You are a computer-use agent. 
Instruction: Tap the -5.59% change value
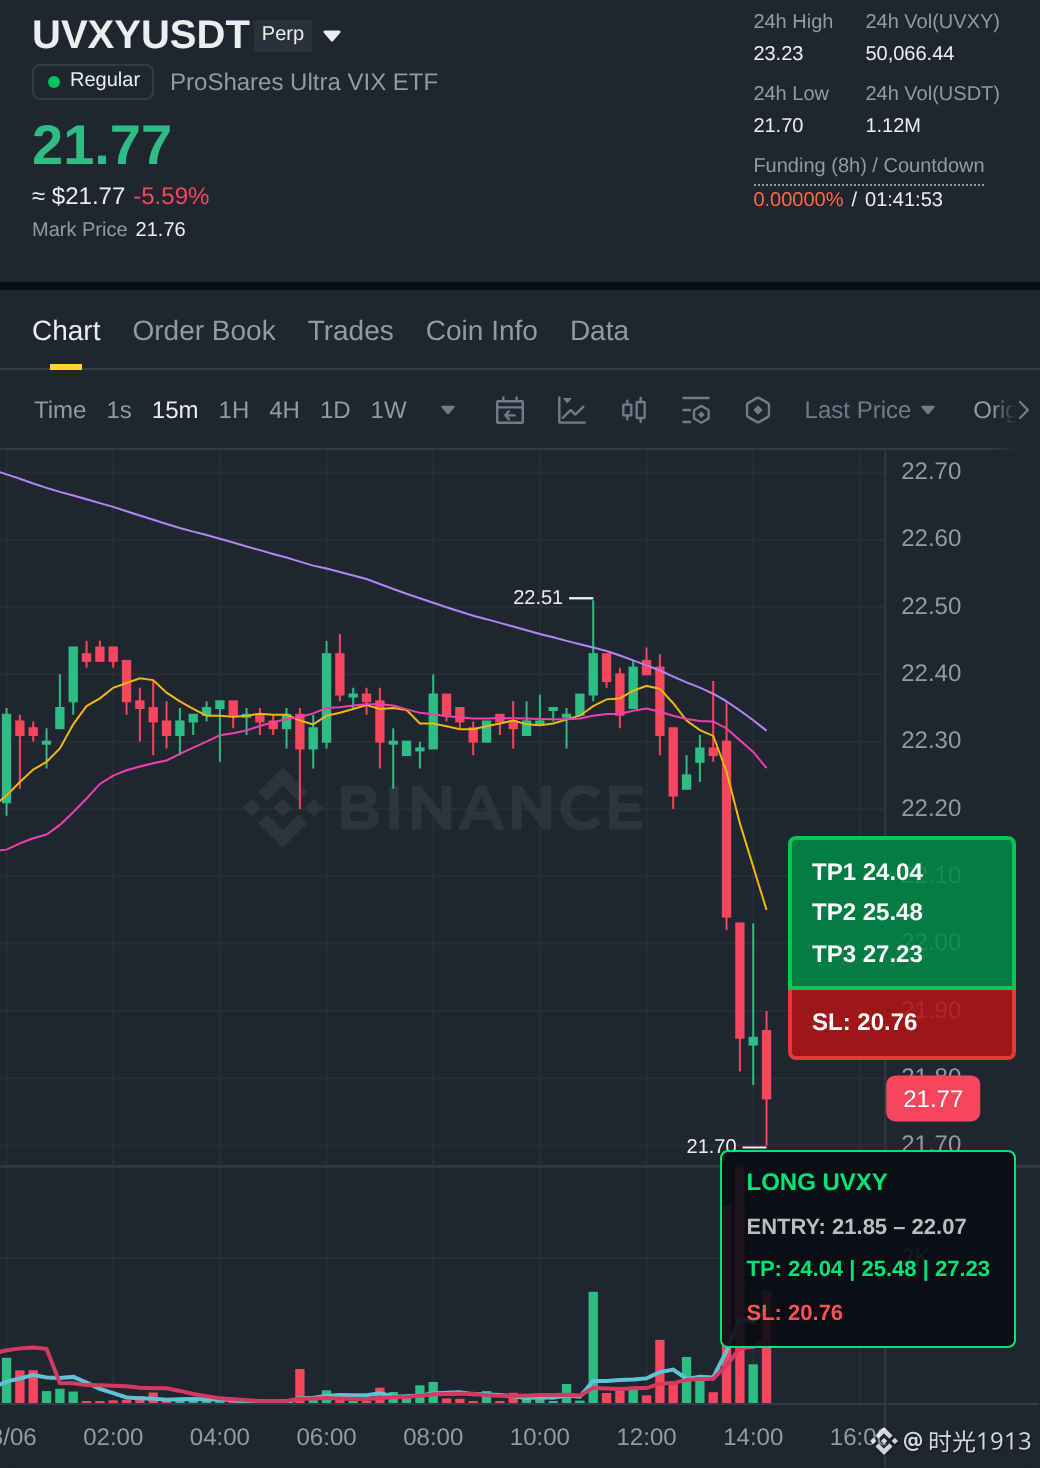point(171,196)
